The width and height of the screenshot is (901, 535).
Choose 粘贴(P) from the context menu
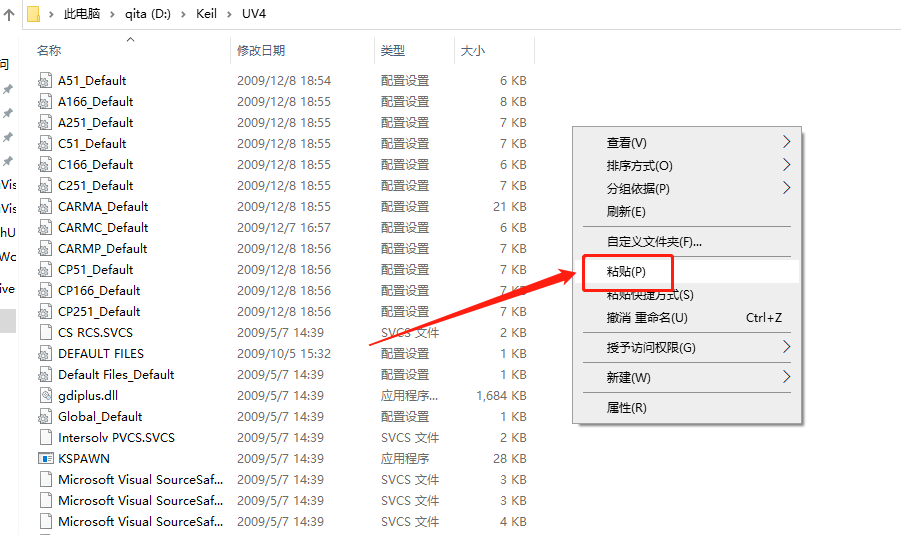click(687, 271)
